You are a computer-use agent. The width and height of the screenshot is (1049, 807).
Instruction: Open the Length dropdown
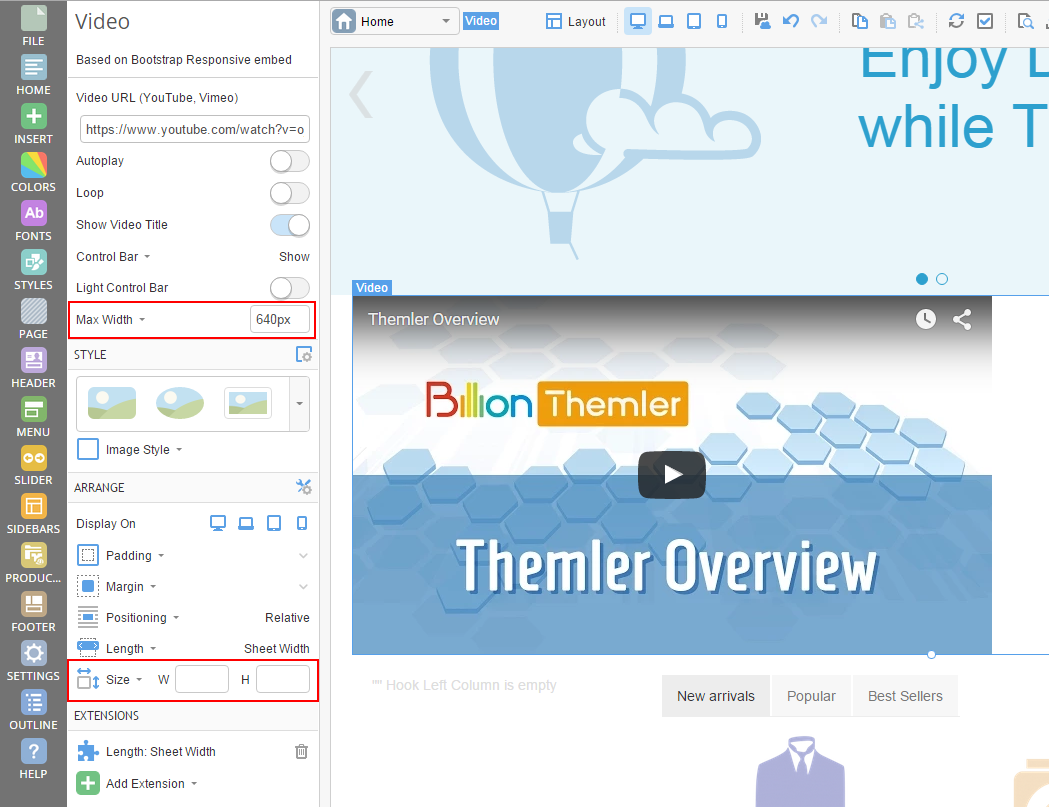pyautogui.click(x=131, y=648)
